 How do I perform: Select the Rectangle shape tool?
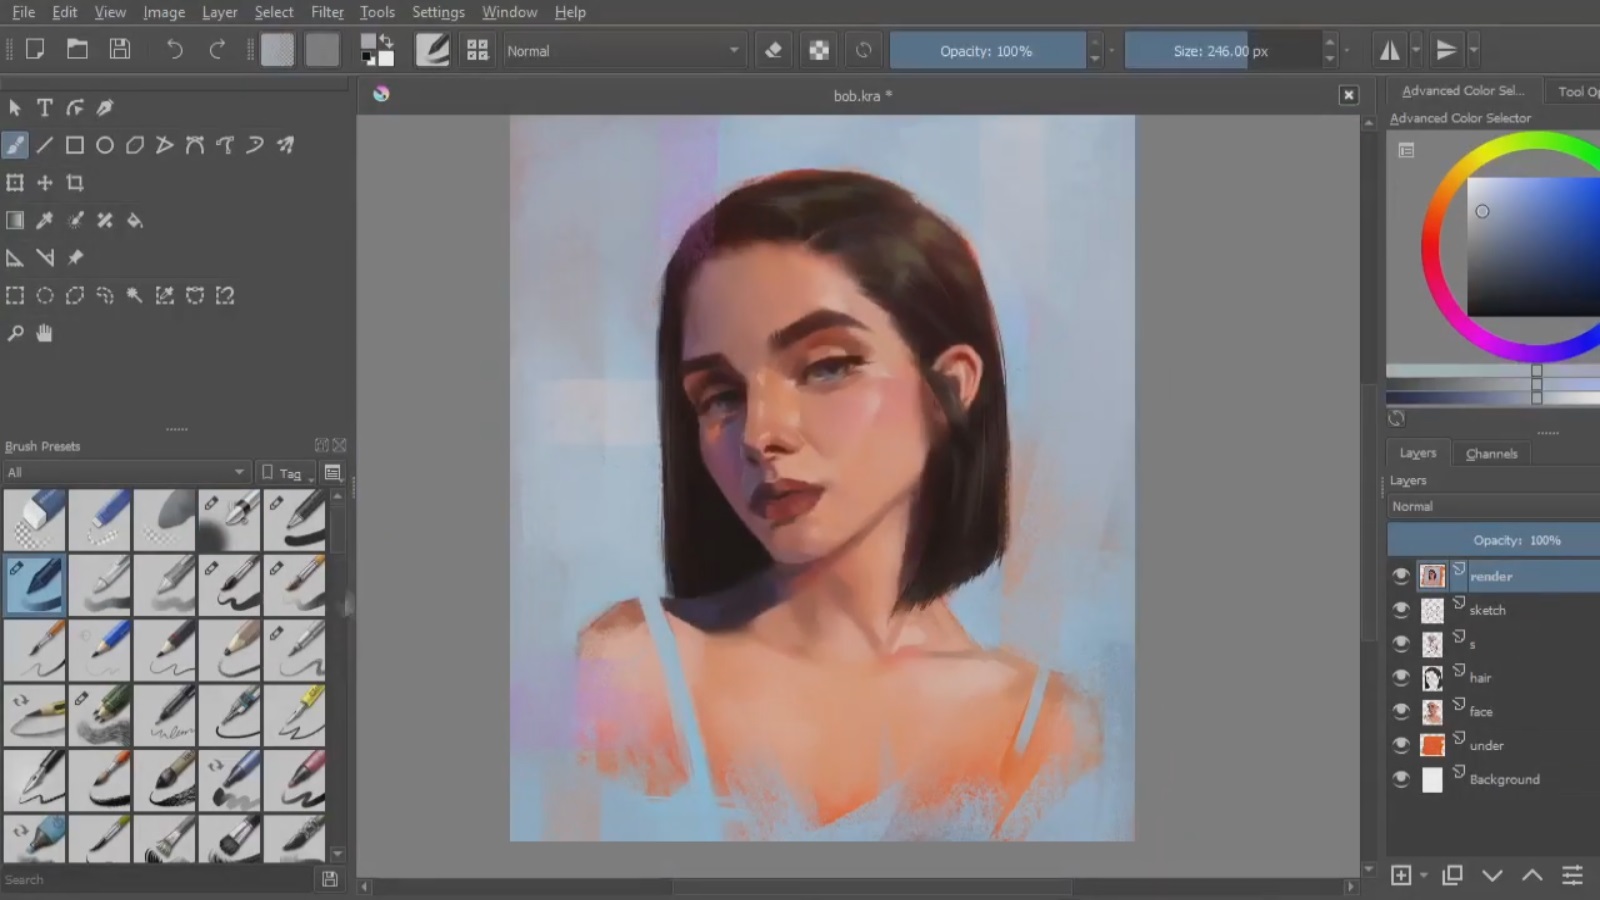coord(75,145)
